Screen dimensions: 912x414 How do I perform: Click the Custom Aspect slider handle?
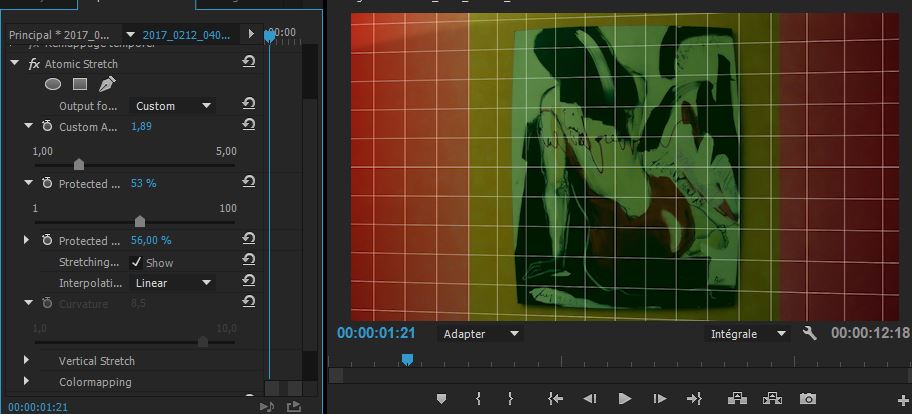point(79,165)
